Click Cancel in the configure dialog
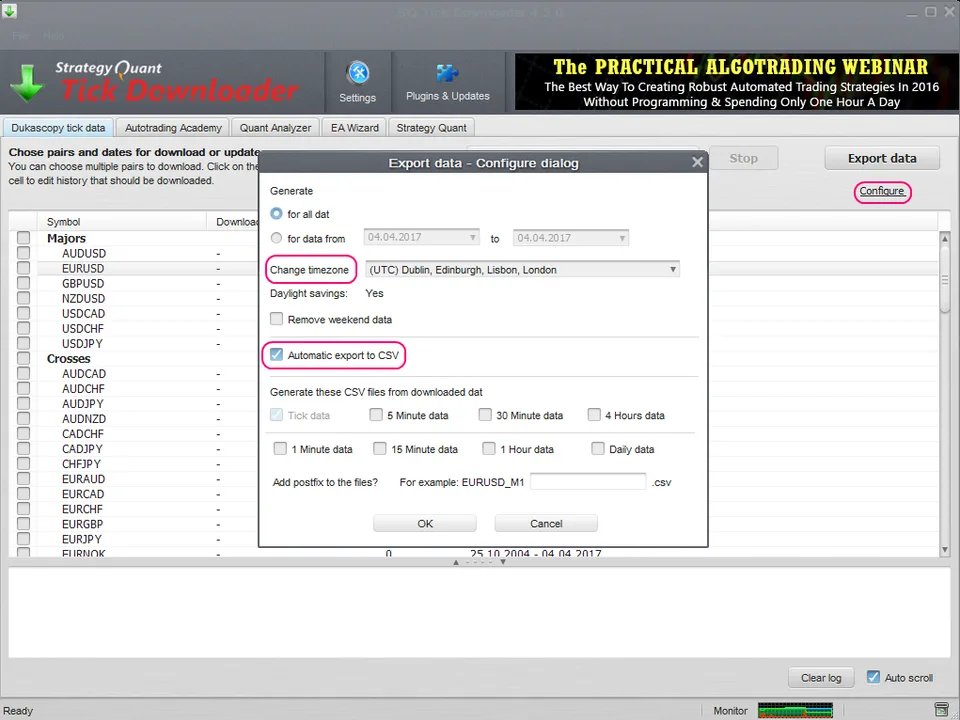Image resolution: width=960 pixels, height=720 pixels. click(x=546, y=523)
